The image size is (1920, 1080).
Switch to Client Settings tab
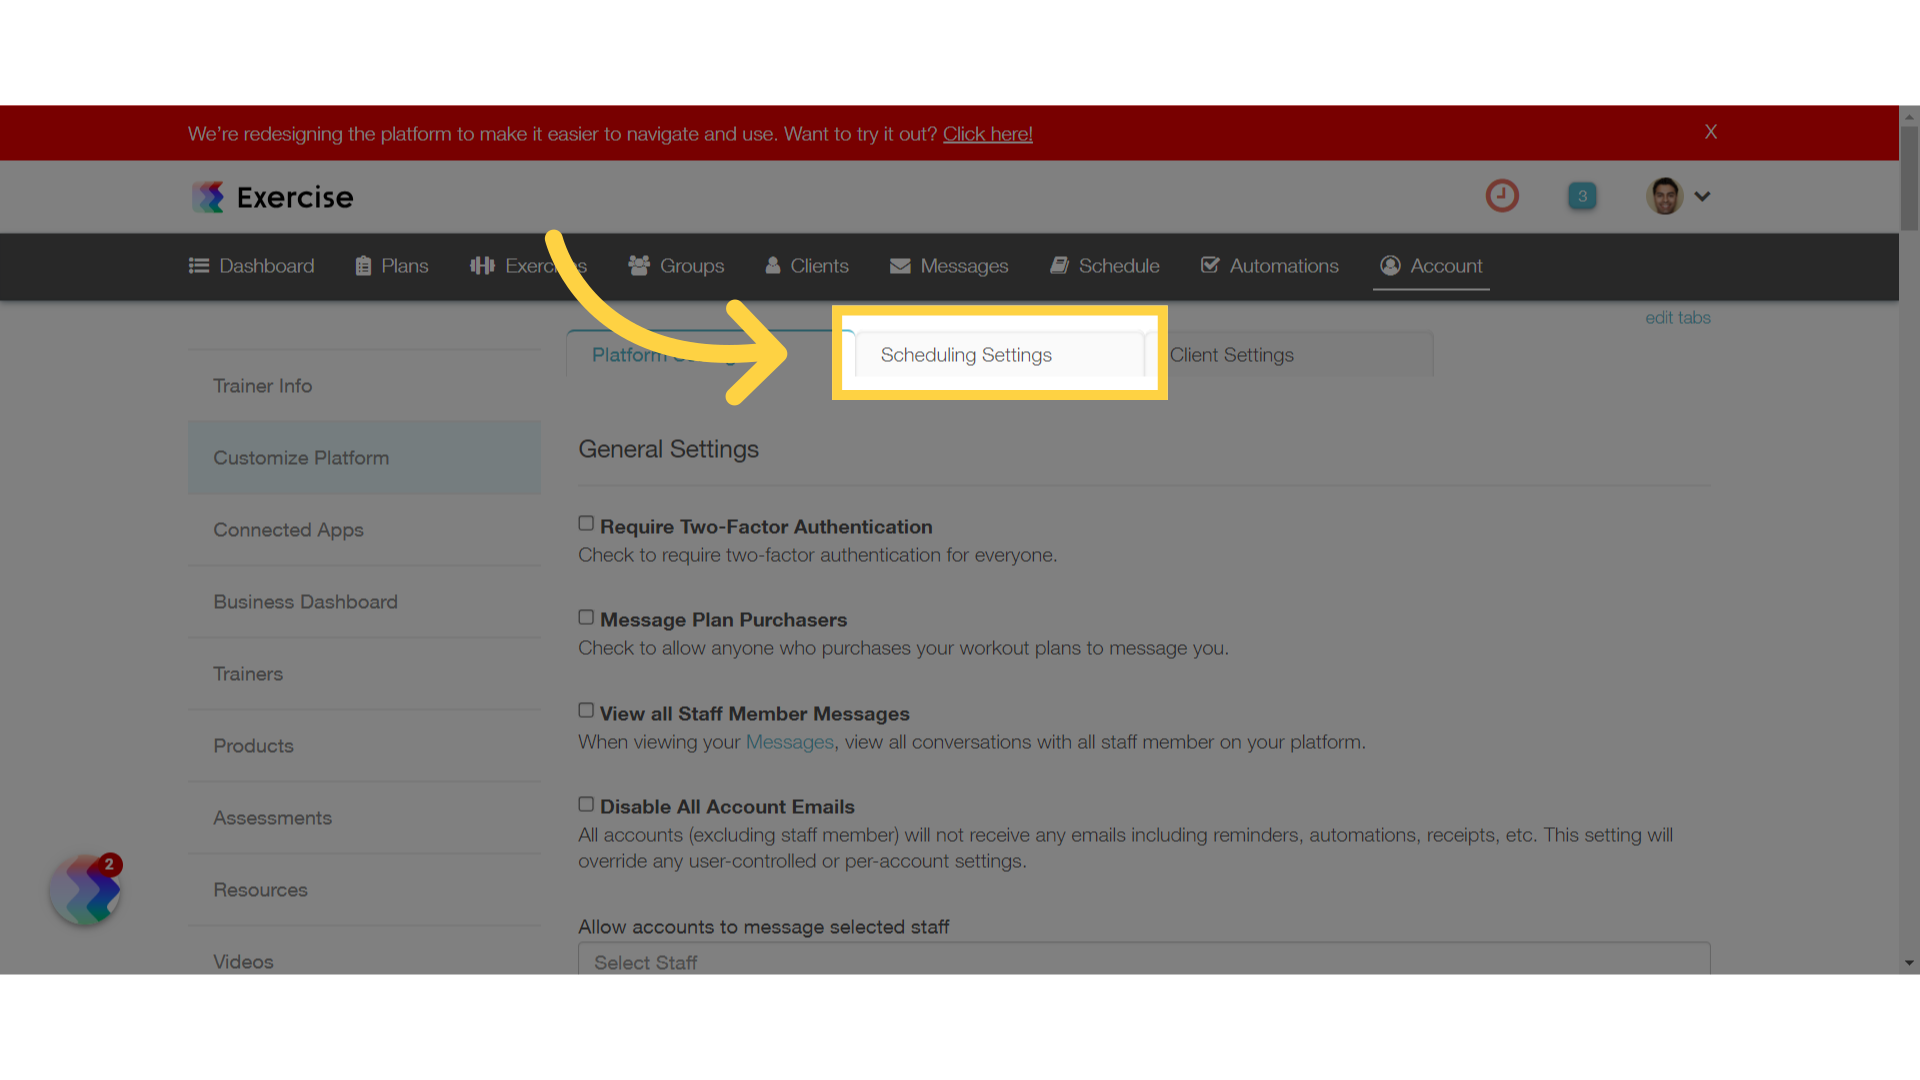[1232, 355]
